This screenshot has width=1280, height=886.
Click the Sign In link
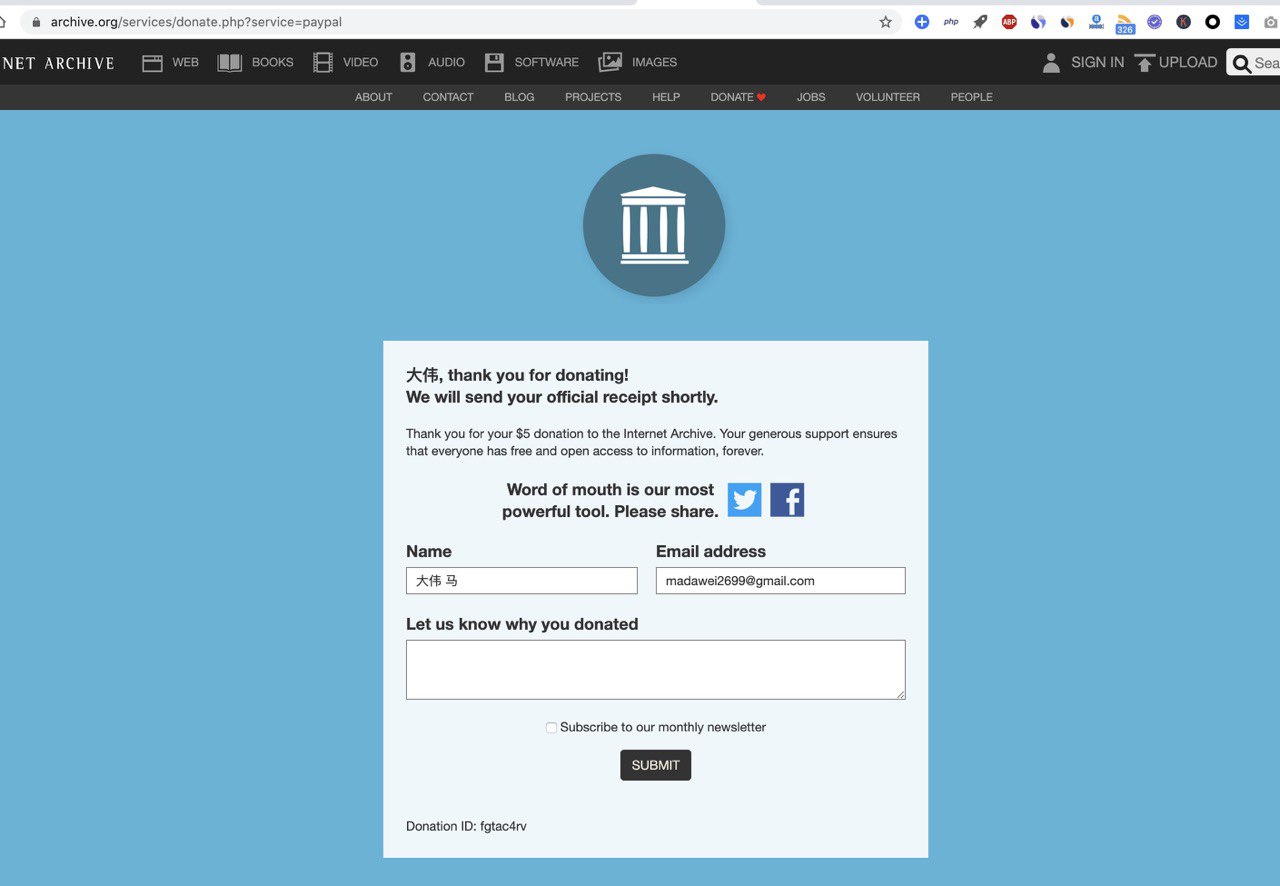[1096, 62]
